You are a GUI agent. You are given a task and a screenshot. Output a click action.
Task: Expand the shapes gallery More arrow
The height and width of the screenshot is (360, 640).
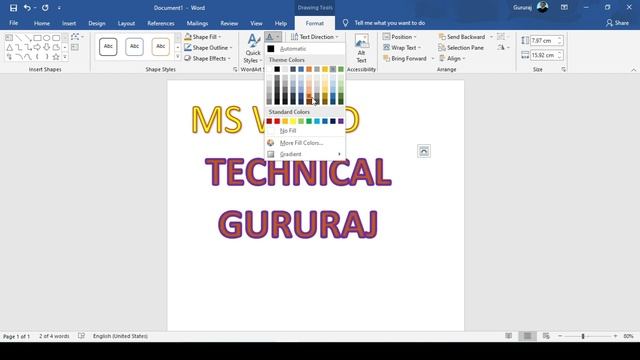coord(65,57)
